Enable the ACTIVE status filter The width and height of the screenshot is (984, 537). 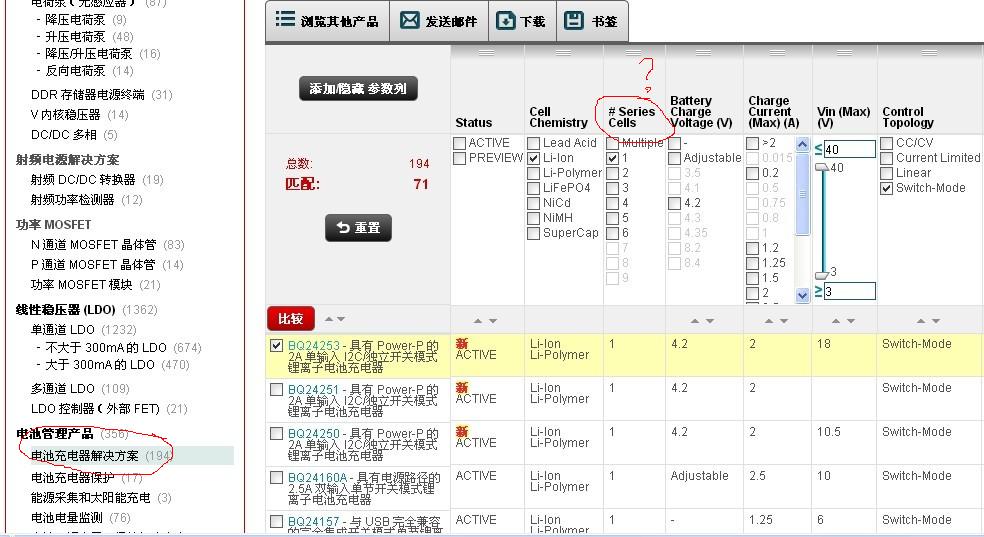tap(459, 143)
